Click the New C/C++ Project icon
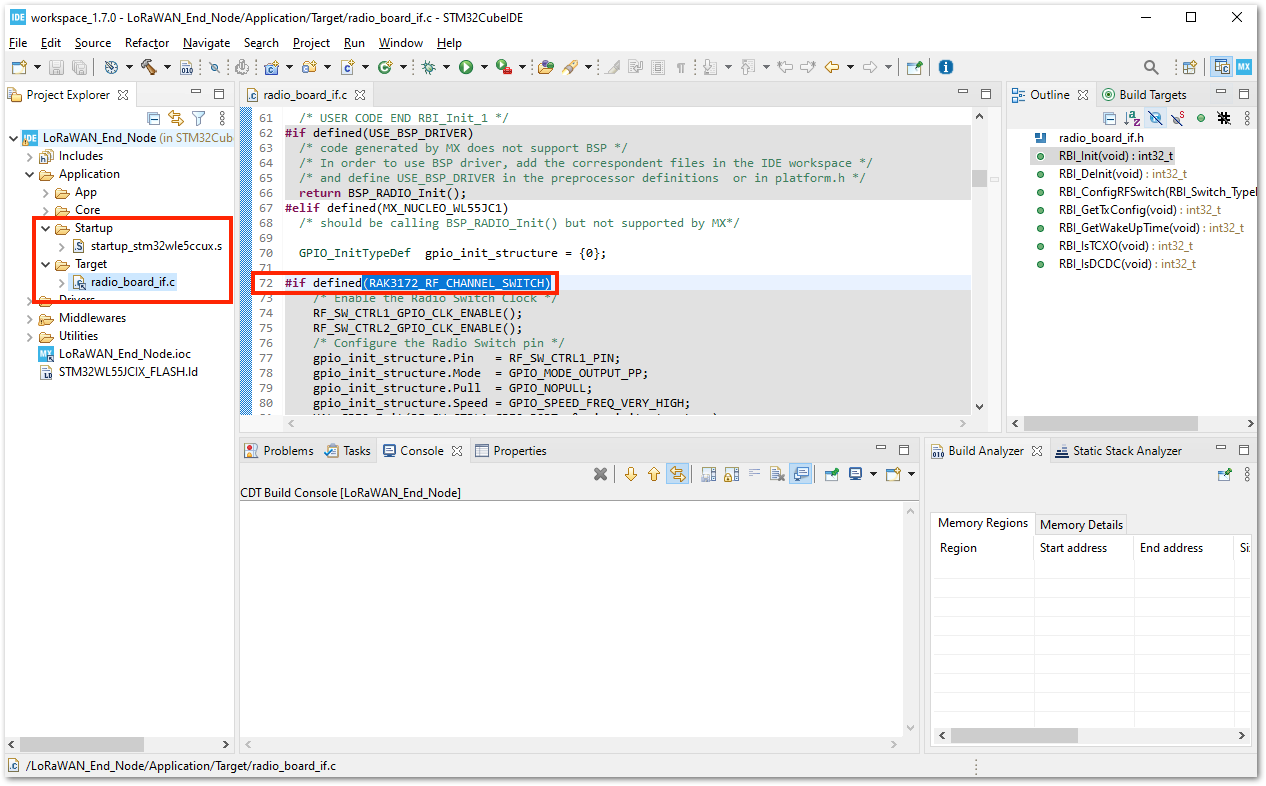Image resolution: width=1266 pixels, height=786 pixels. point(271,67)
